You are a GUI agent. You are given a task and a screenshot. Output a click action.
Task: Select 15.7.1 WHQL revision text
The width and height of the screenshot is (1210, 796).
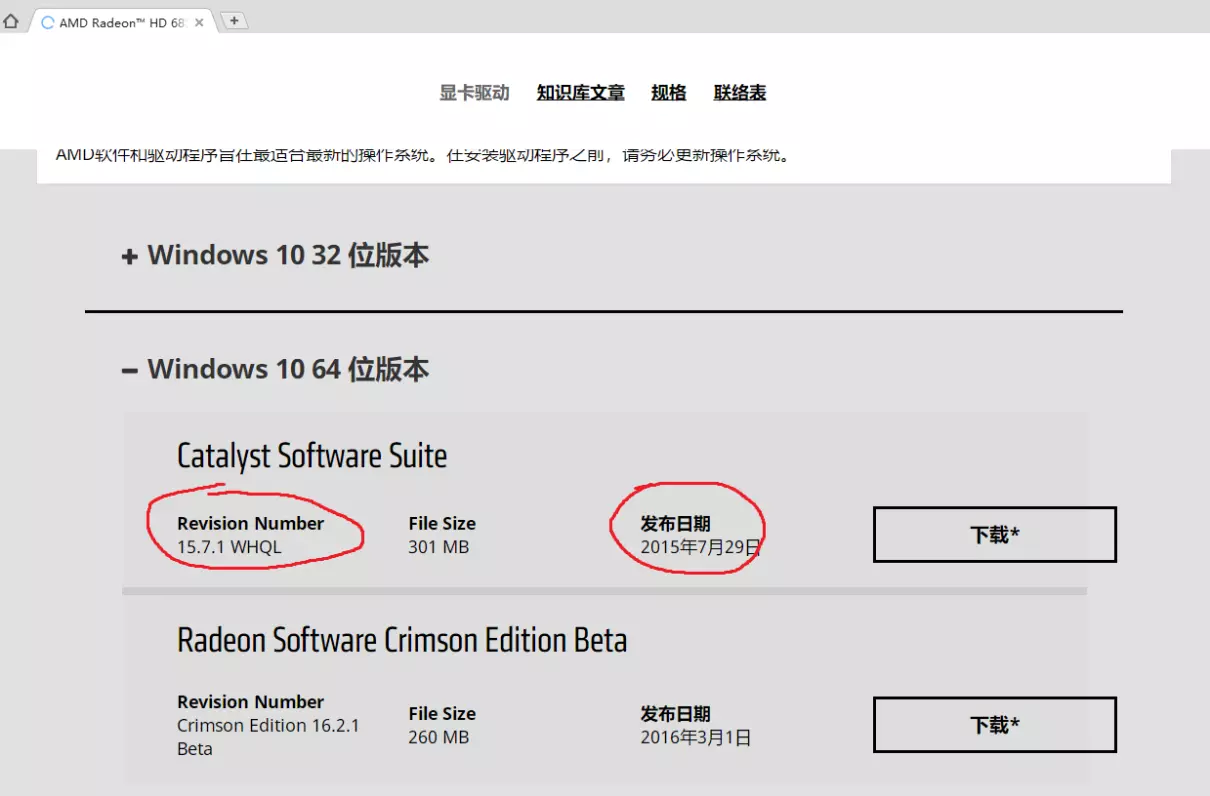coord(229,547)
